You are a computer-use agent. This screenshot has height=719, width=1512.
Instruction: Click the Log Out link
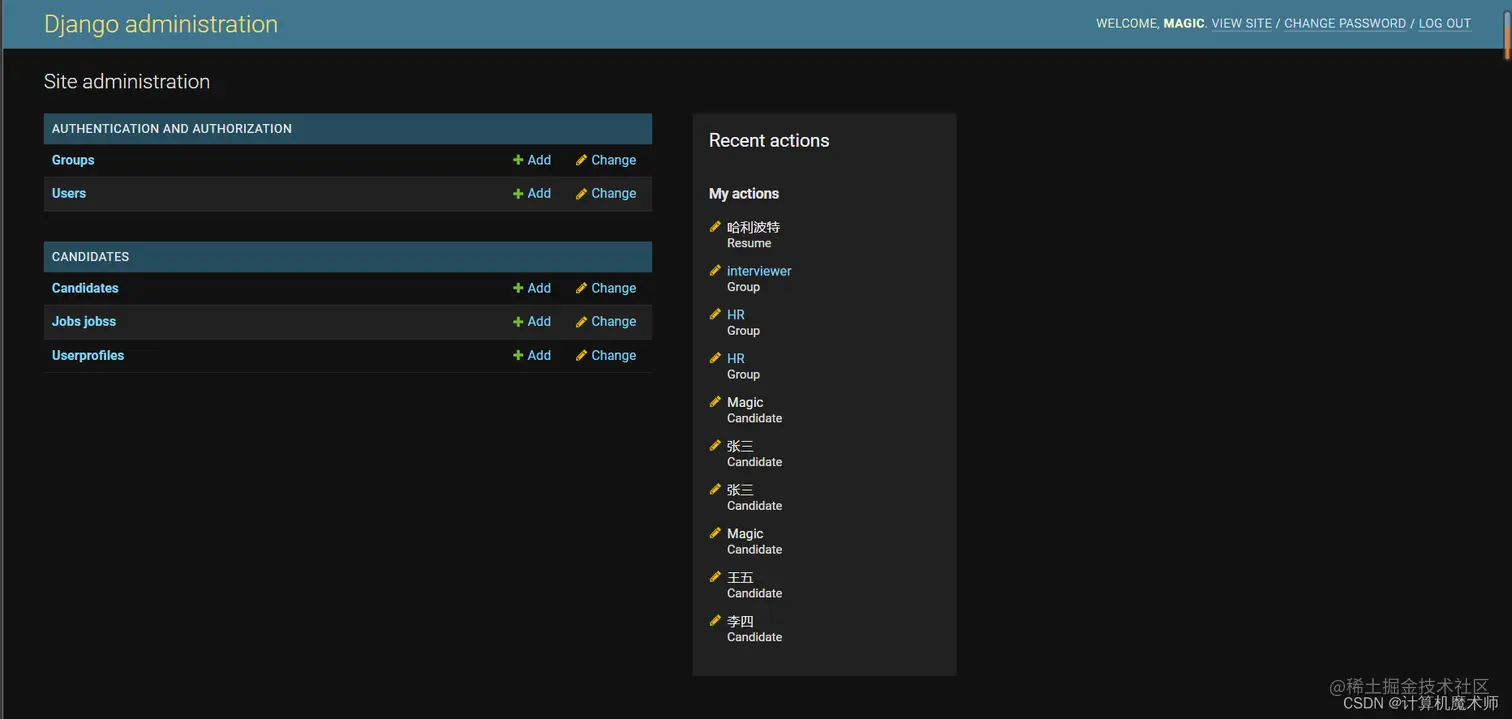1445,23
